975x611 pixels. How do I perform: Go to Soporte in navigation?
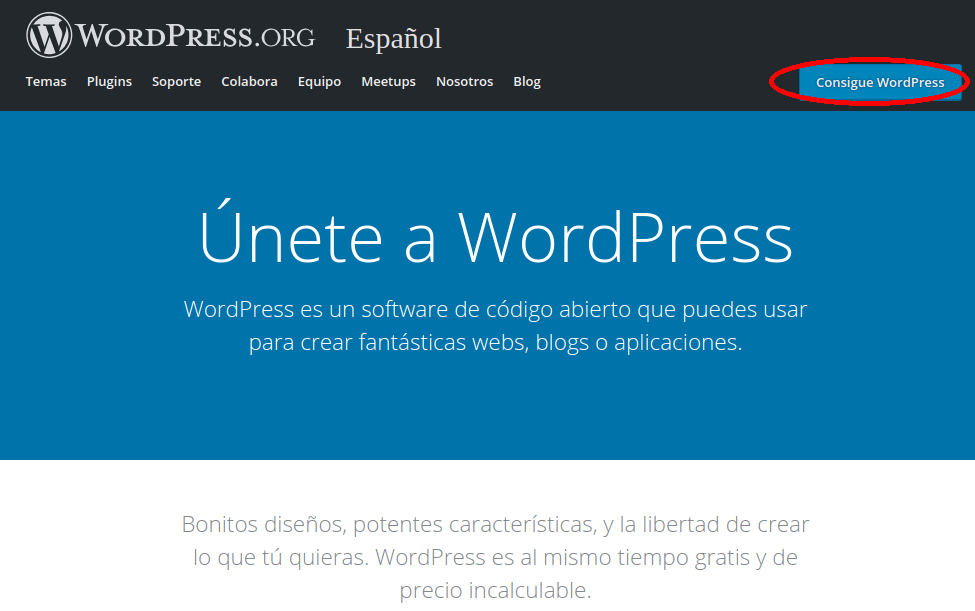click(x=177, y=81)
